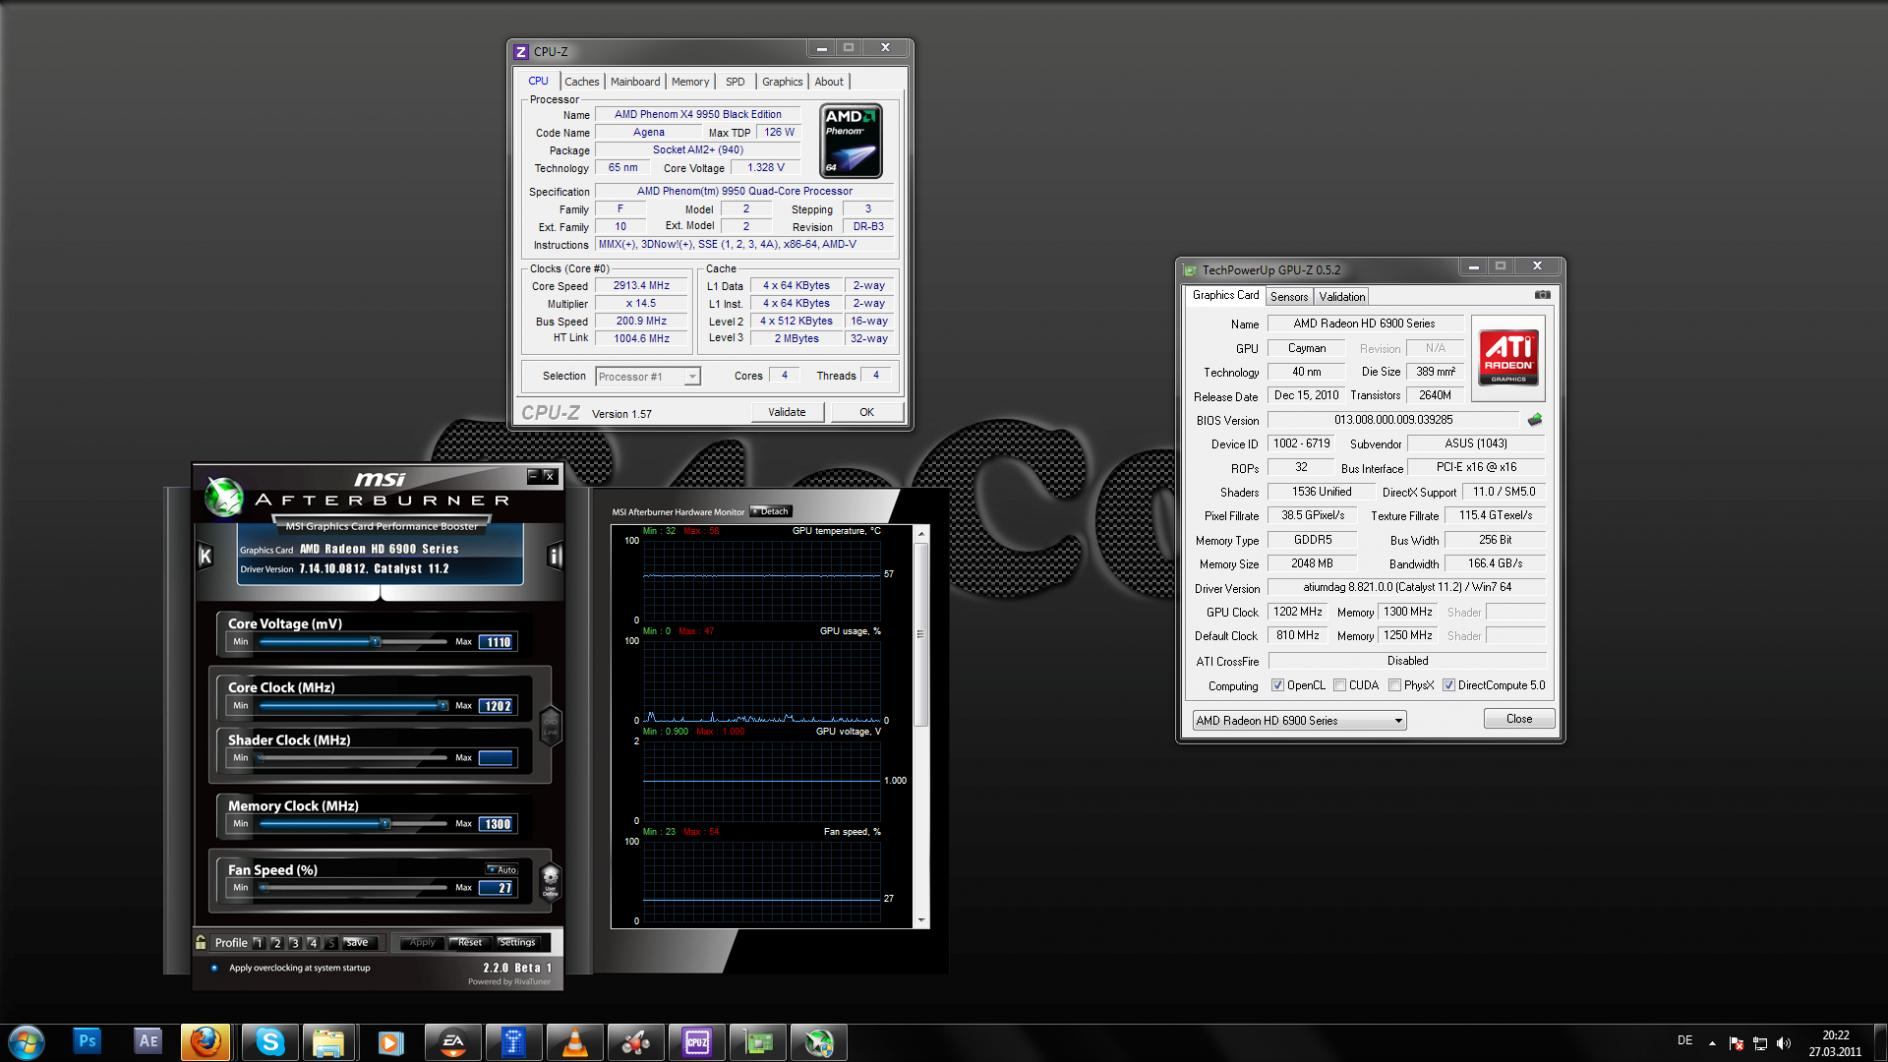Viewport: 1888px width, 1062px height.
Task: Detach the Afterburner hardware monitor
Action: pos(770,511)
